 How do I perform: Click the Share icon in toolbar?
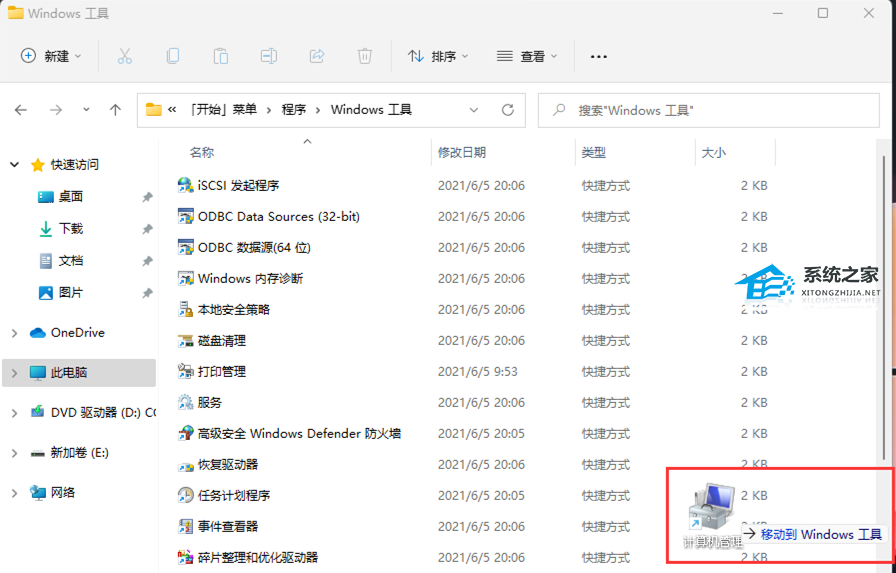pyautogui.click(x=317, y=56)
